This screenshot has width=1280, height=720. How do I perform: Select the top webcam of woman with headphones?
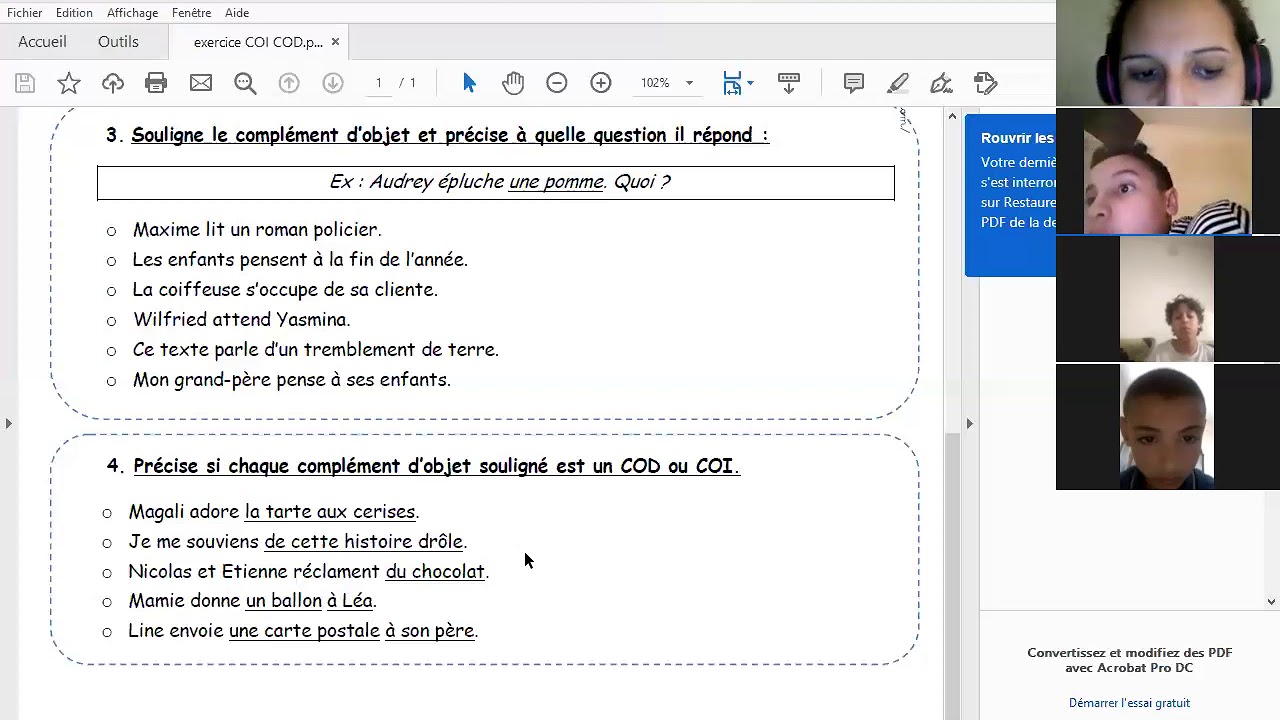coord(1168,52)
